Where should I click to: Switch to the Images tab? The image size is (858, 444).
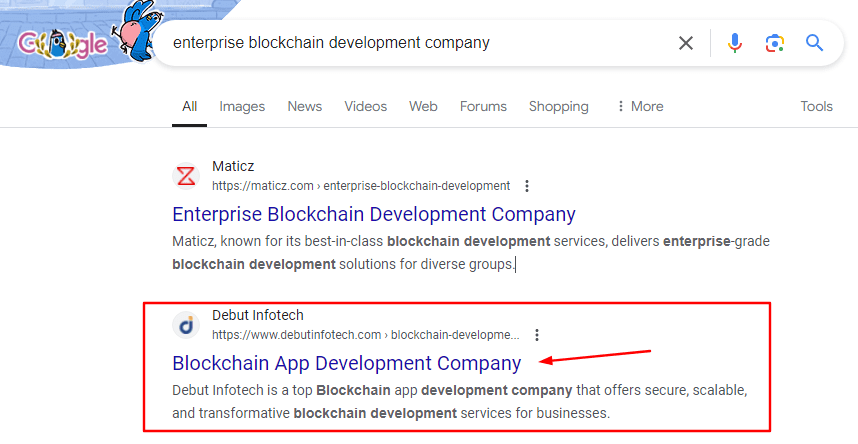coord(242,106)
